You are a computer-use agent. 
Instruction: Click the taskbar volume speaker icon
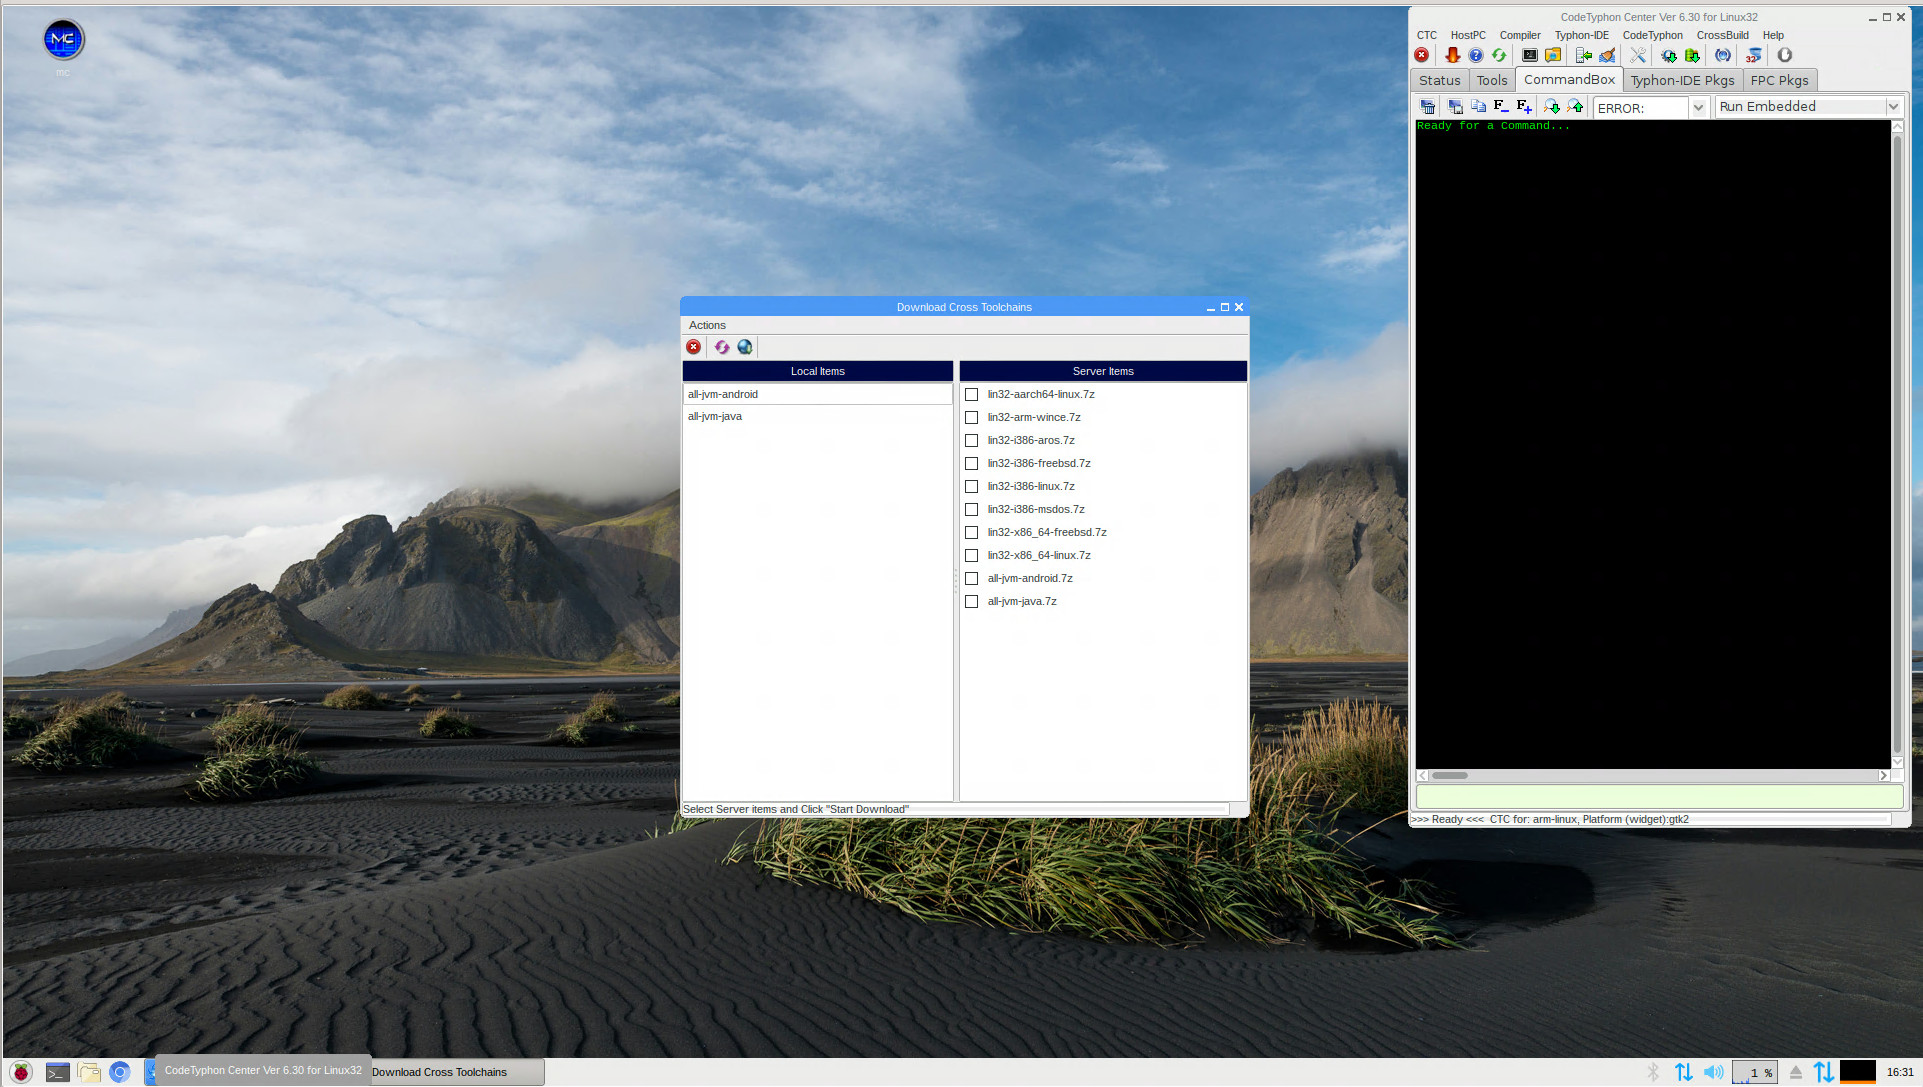pyautogui.click(x=1713, y=1072)
